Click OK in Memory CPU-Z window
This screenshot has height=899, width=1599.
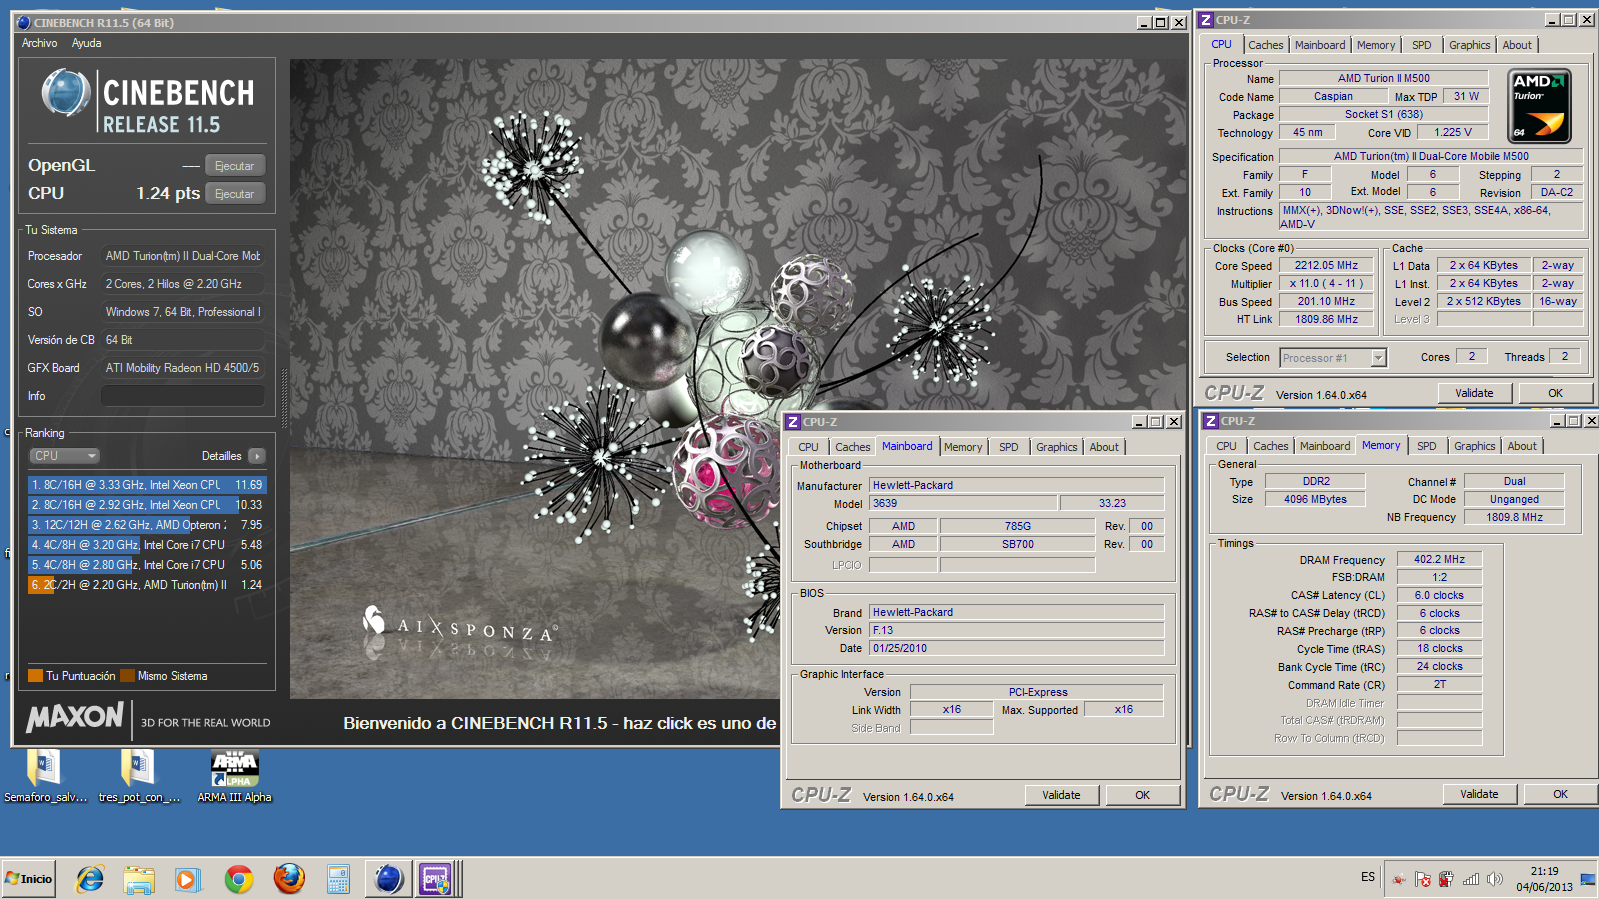[1561, 794]
